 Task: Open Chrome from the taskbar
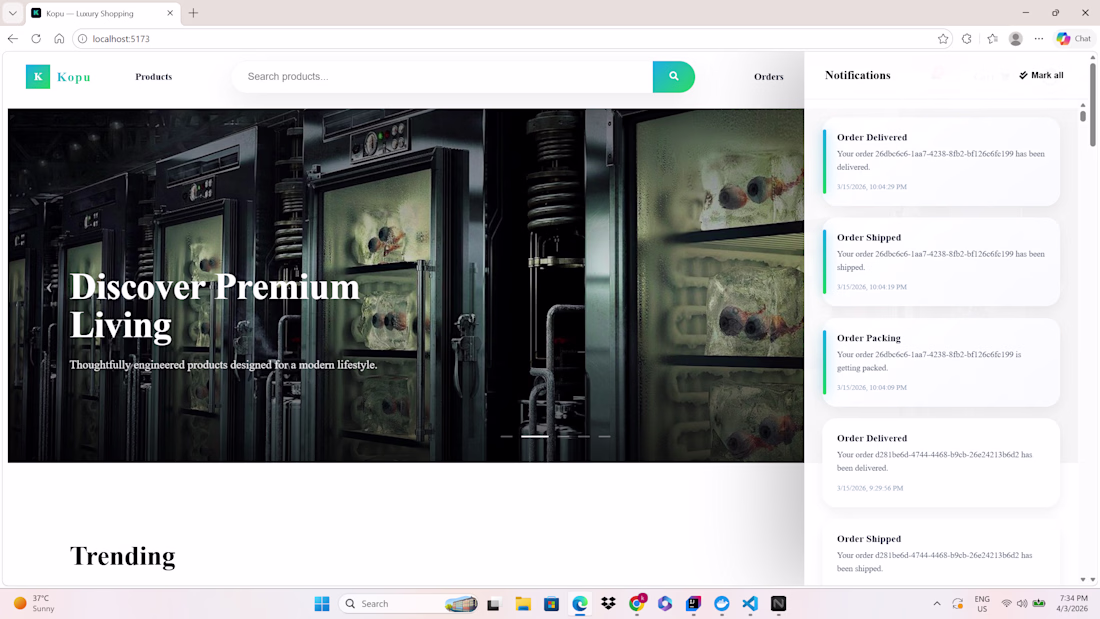tap(637, 604)
